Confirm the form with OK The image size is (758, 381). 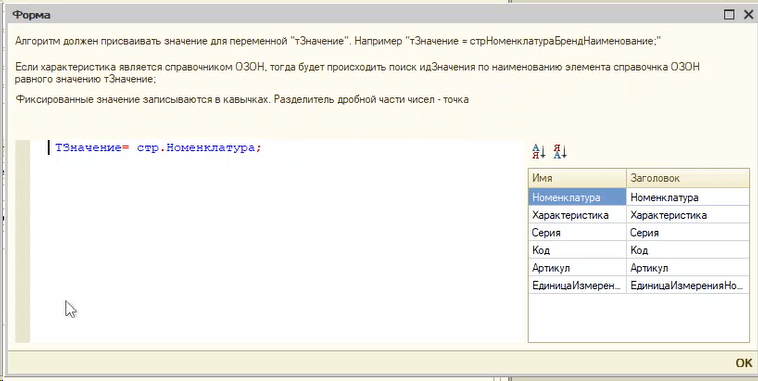tap(743, 363)
